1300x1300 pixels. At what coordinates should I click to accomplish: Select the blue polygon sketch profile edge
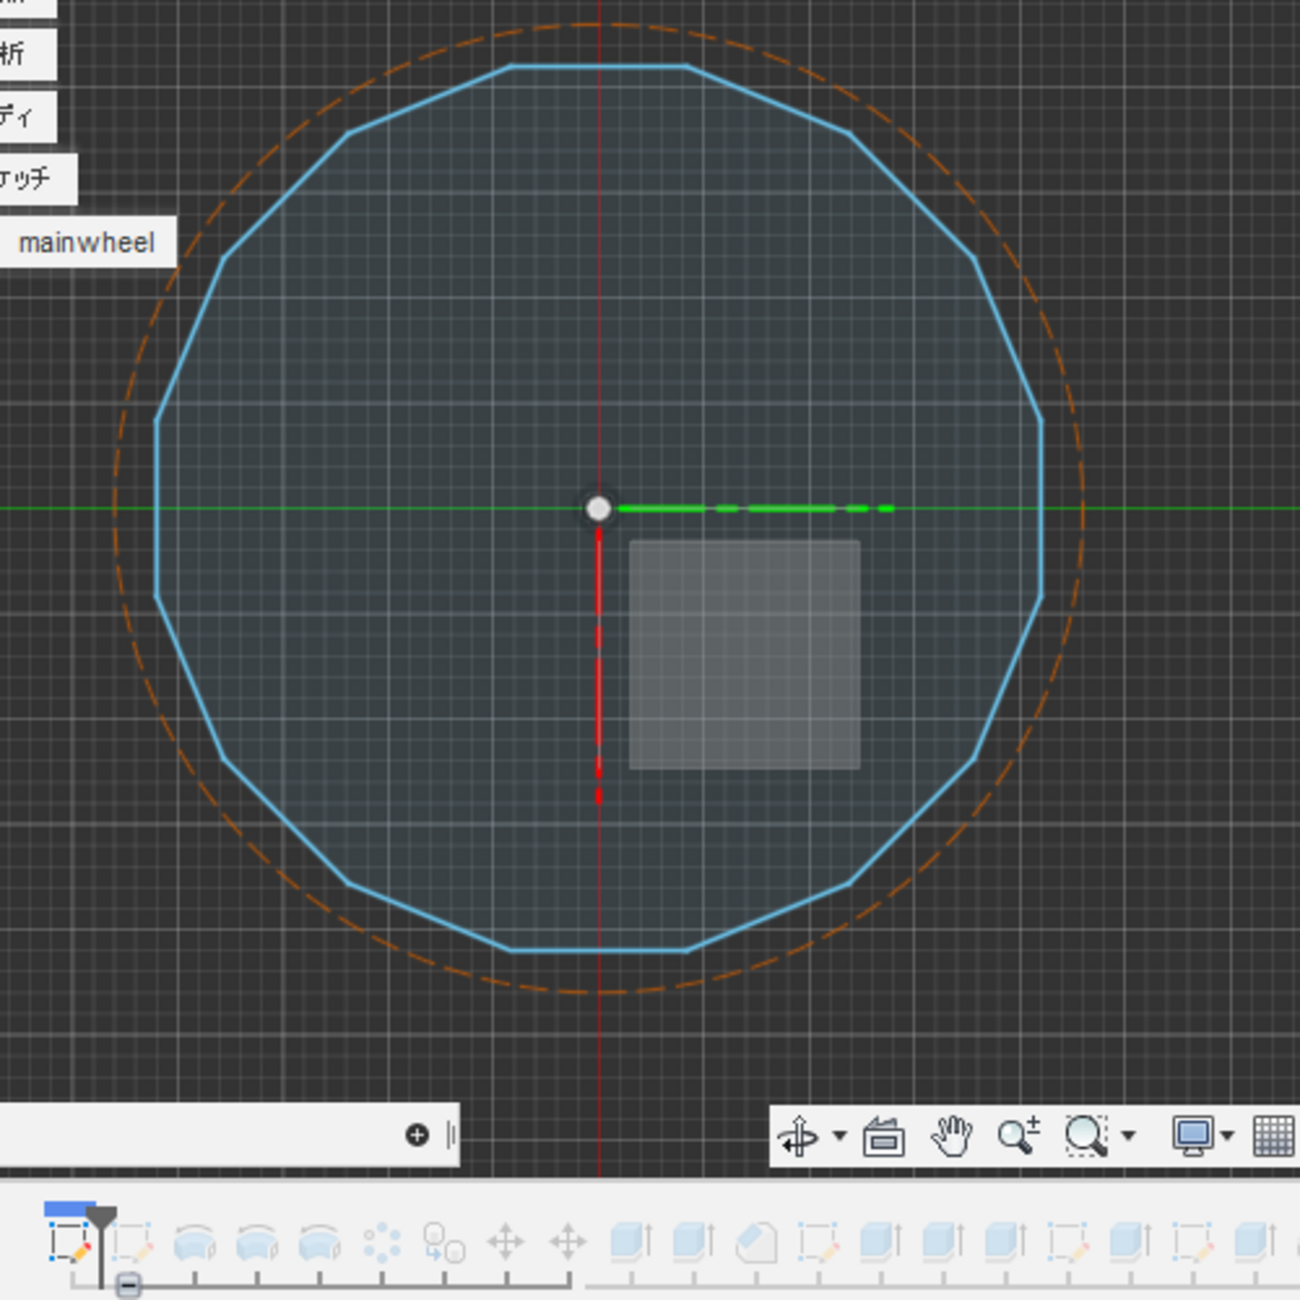tap(1041, 509)
